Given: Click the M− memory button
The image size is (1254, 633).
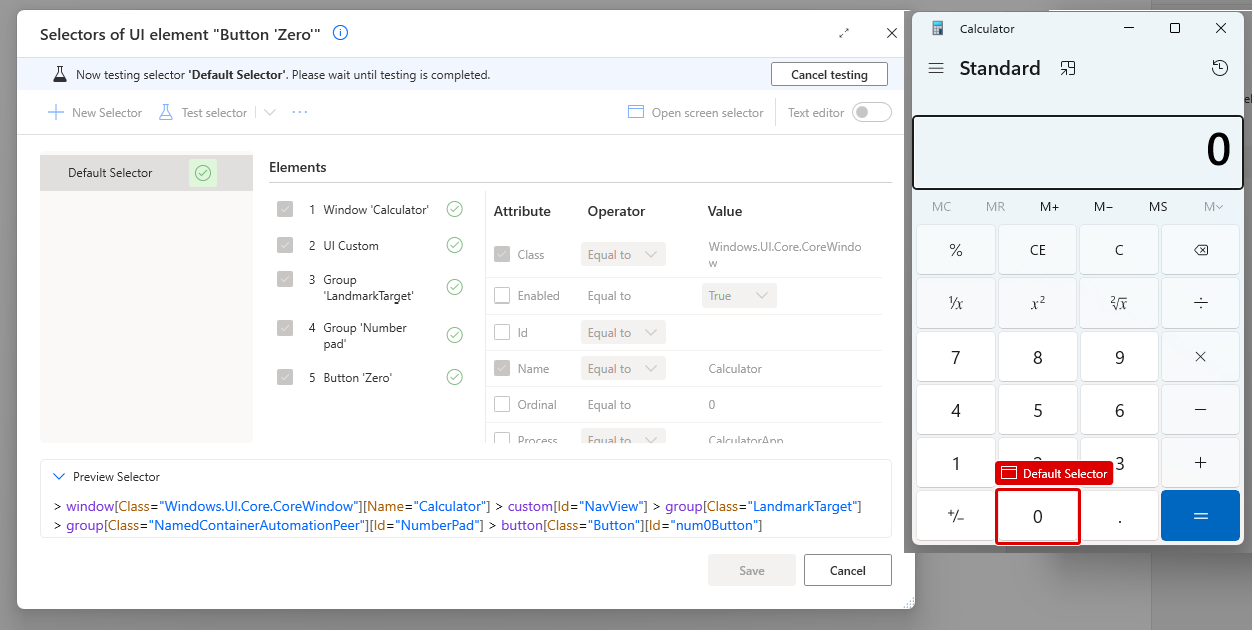Looking at the screenshot, I should pos(1103,207).
